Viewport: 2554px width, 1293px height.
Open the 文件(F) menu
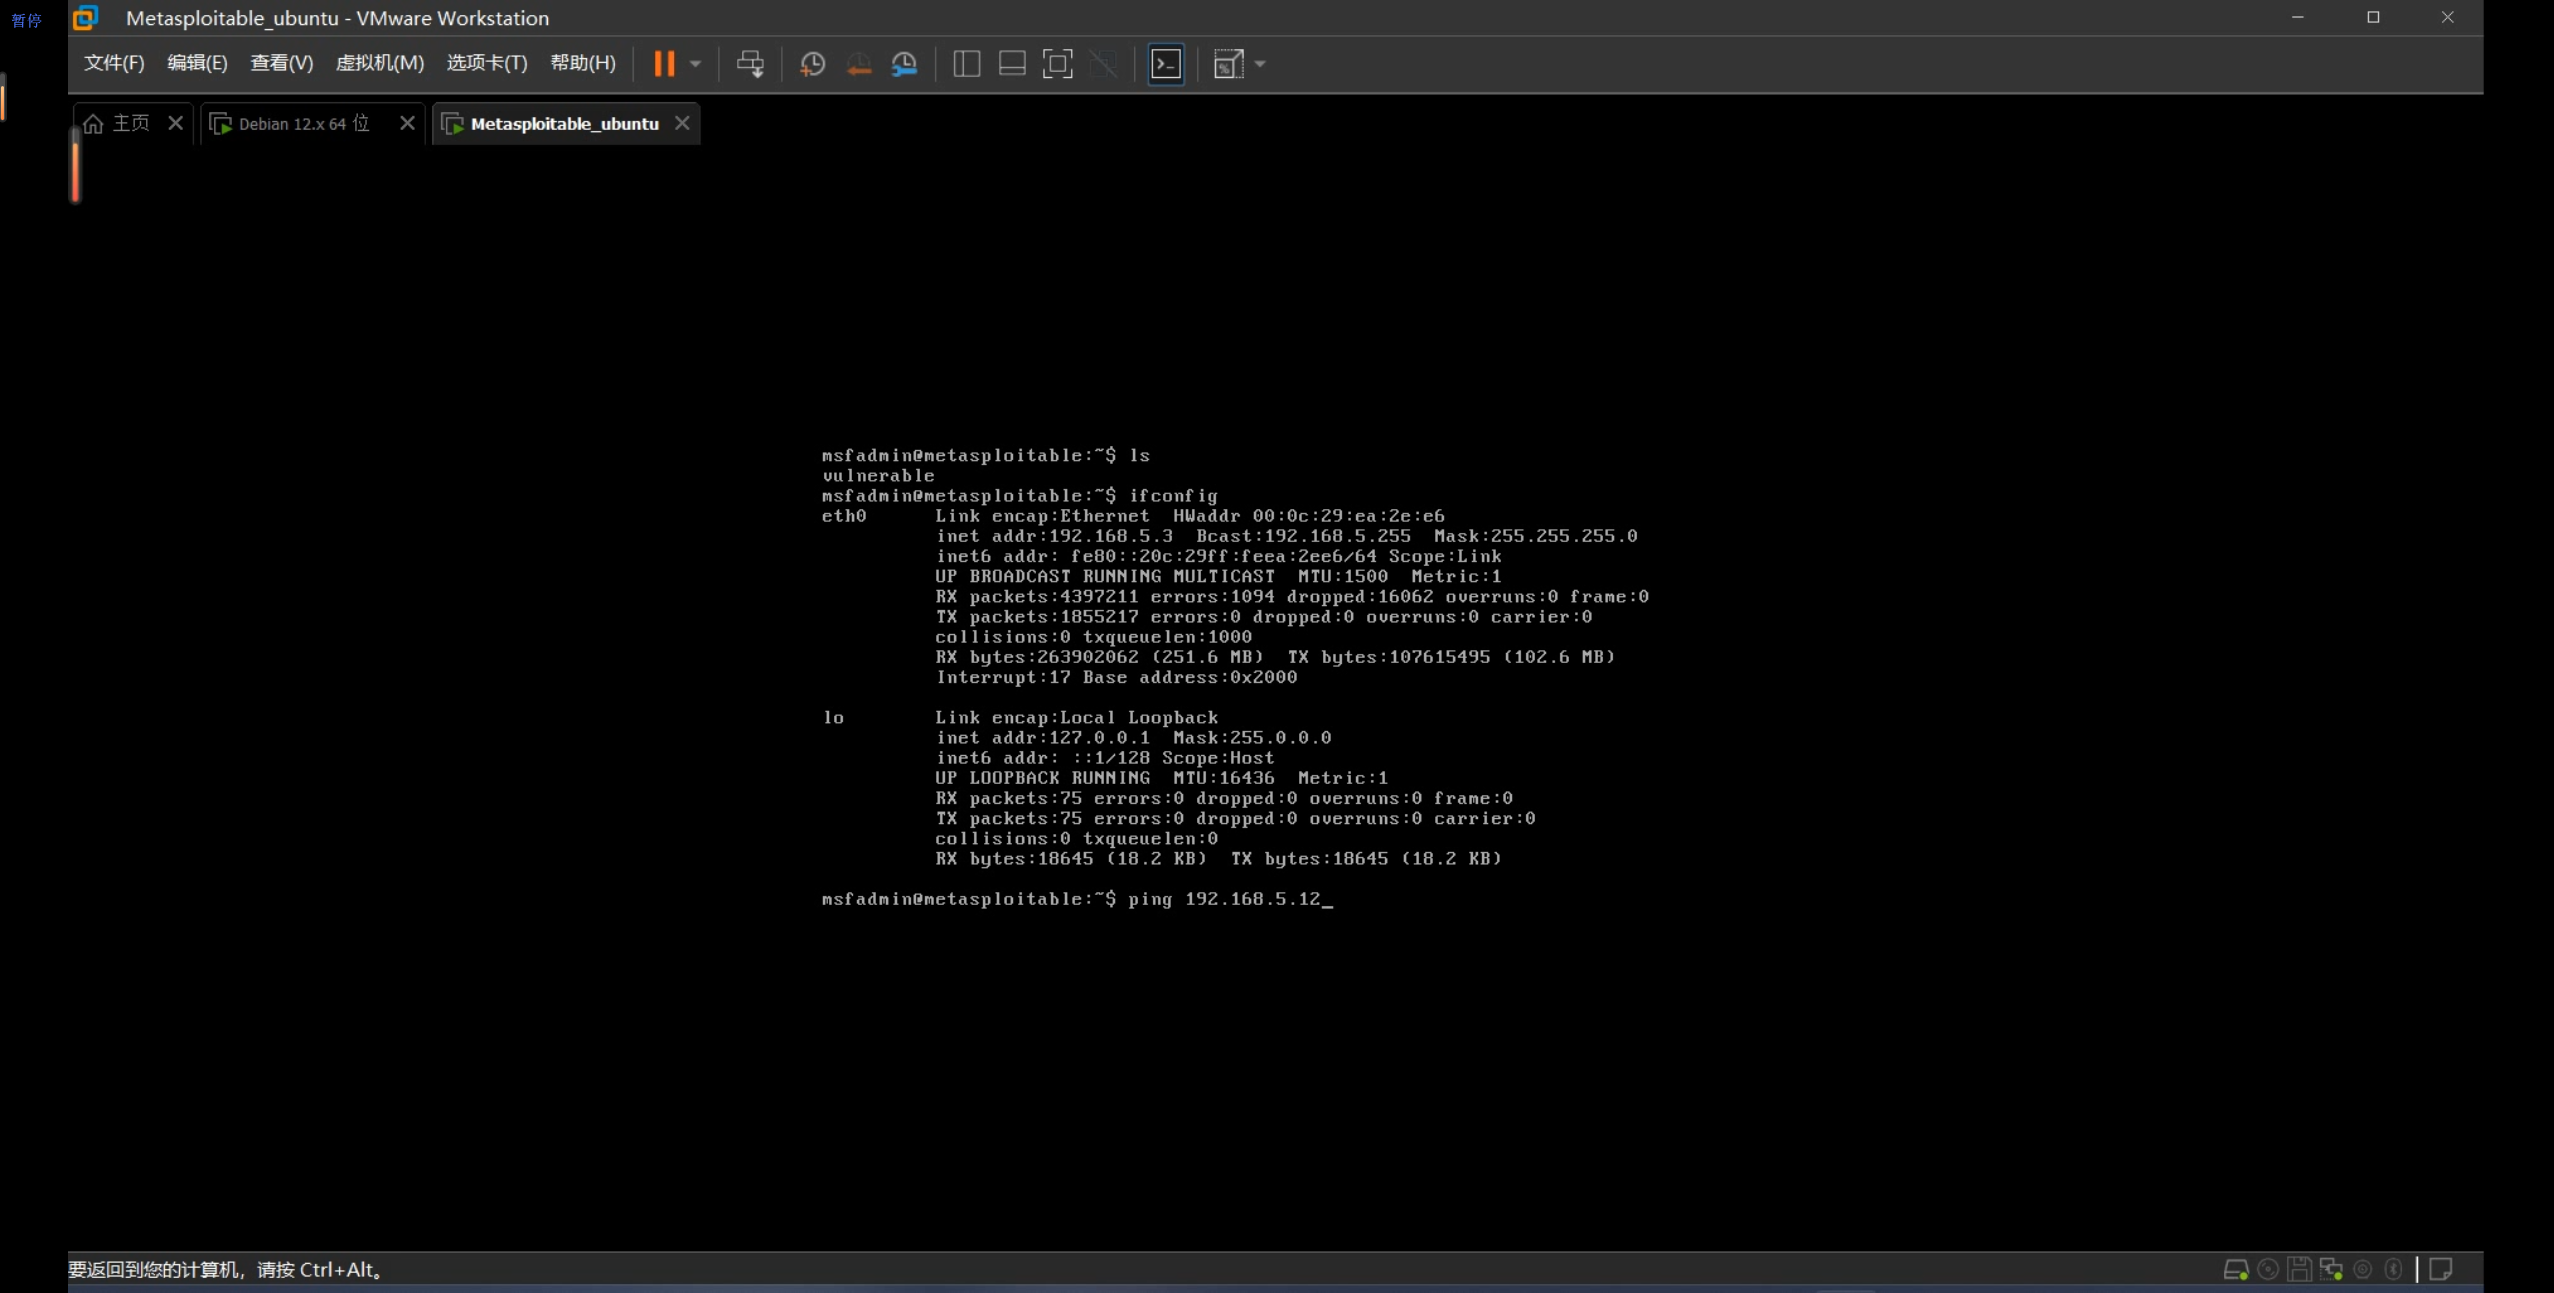pyautogui.click(x=113, y=63)
